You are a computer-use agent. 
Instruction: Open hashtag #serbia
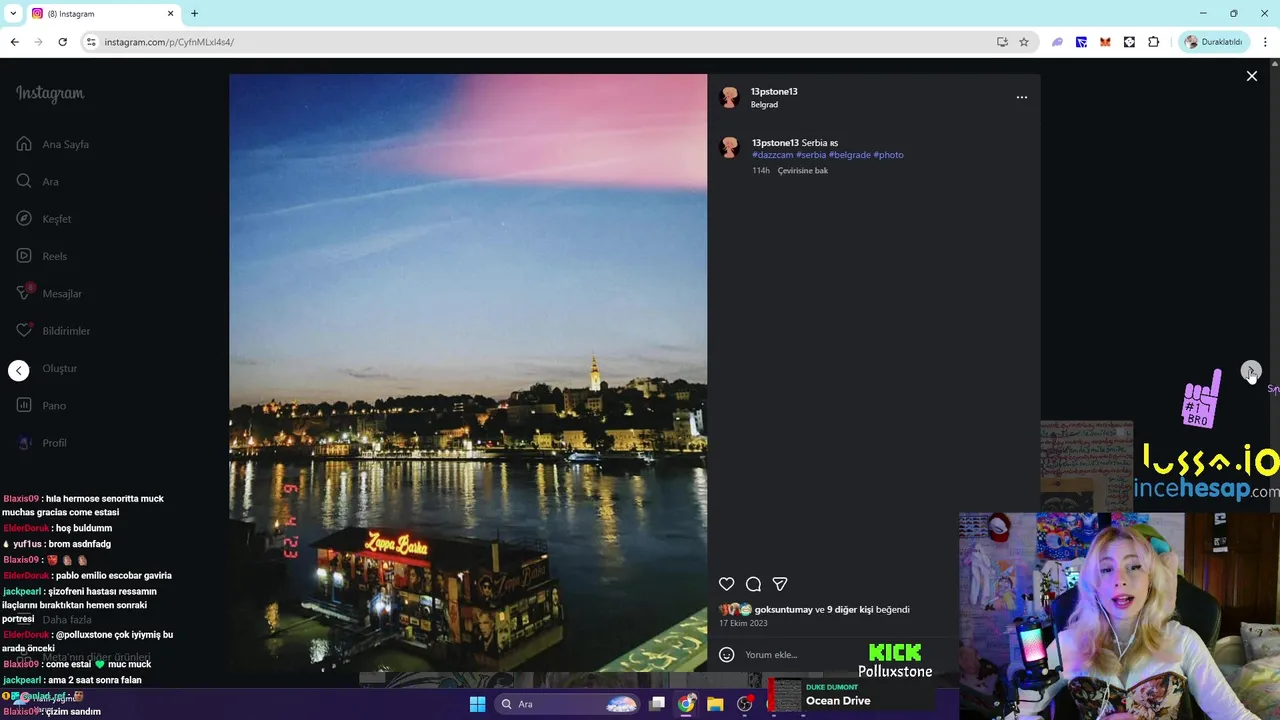tap(811, 155)
